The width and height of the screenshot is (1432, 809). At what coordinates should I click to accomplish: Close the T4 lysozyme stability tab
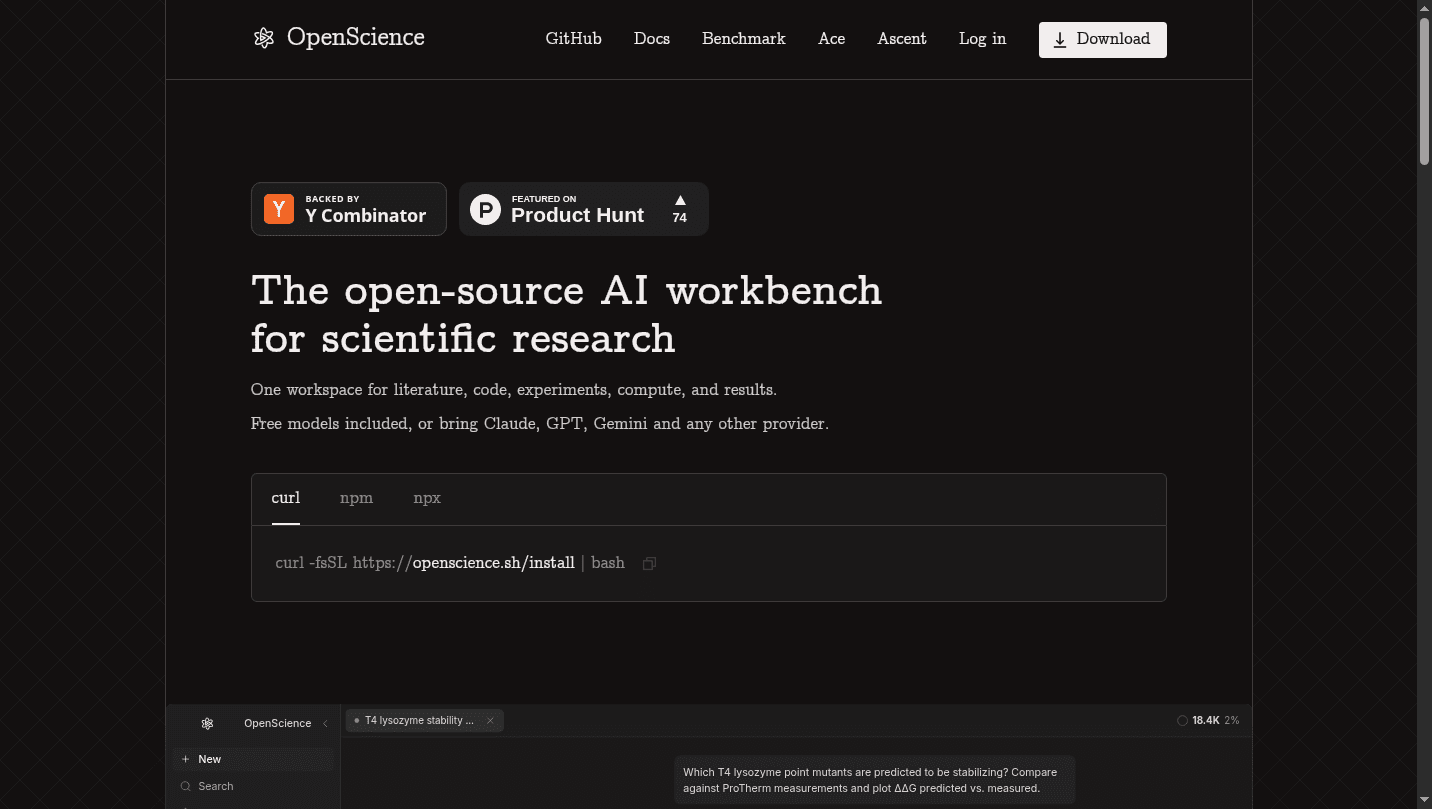tap(490, 720)
